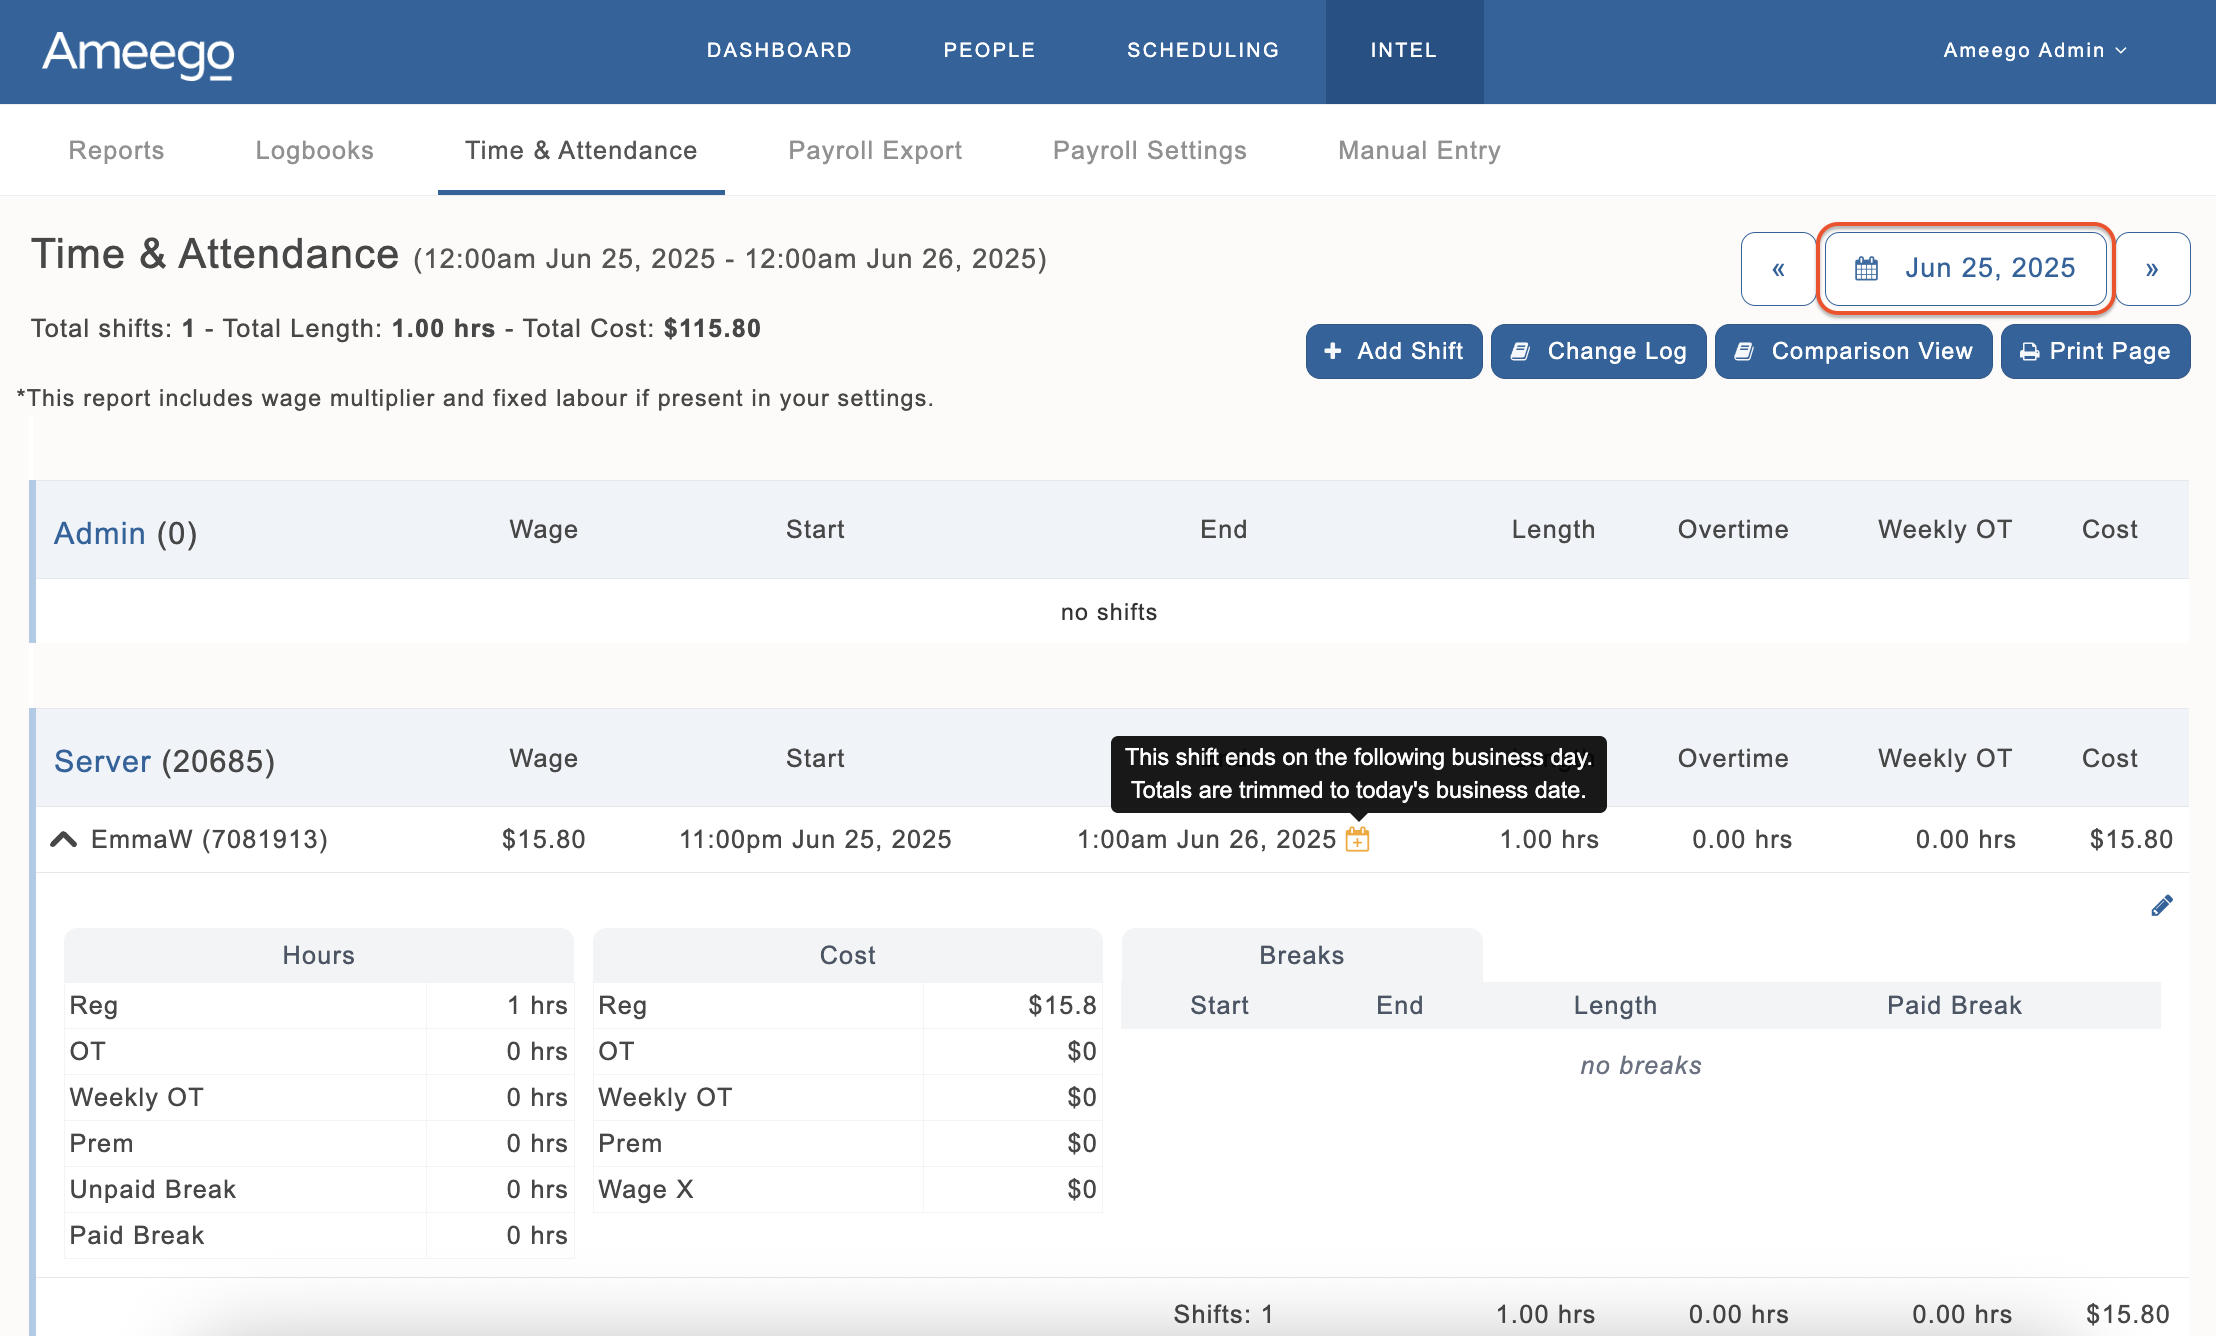Open the Jun 25, 2025 date picker
This screenshot has height=1336, width=2216.
point(1965,268)
